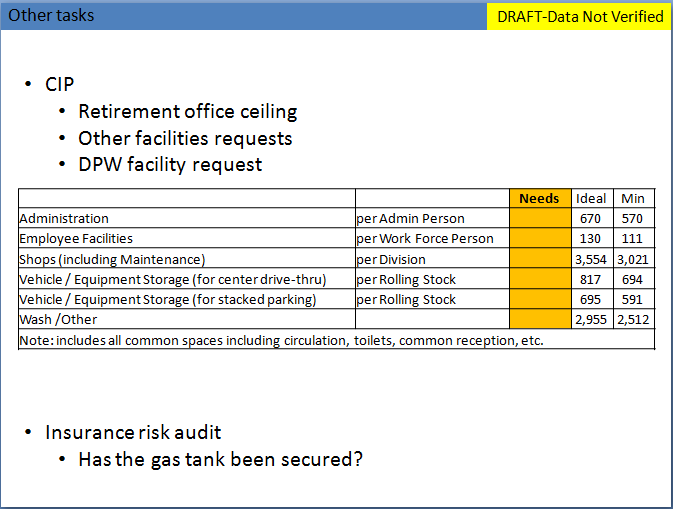Click the 'Ideal' column header
Image resolution: width=673 pixels, height=509 pixels.
click(591, 198)
